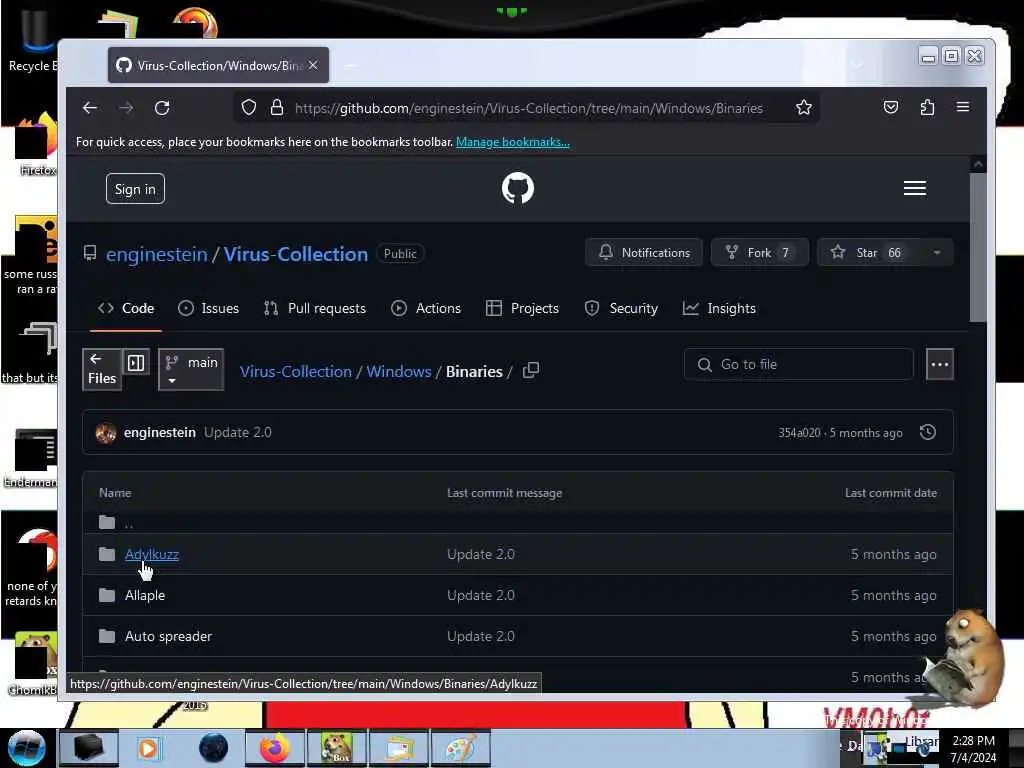This screenshot has height=768, width=1024.
Task: Open the more options ellipsis button
Action: point(940,364)
